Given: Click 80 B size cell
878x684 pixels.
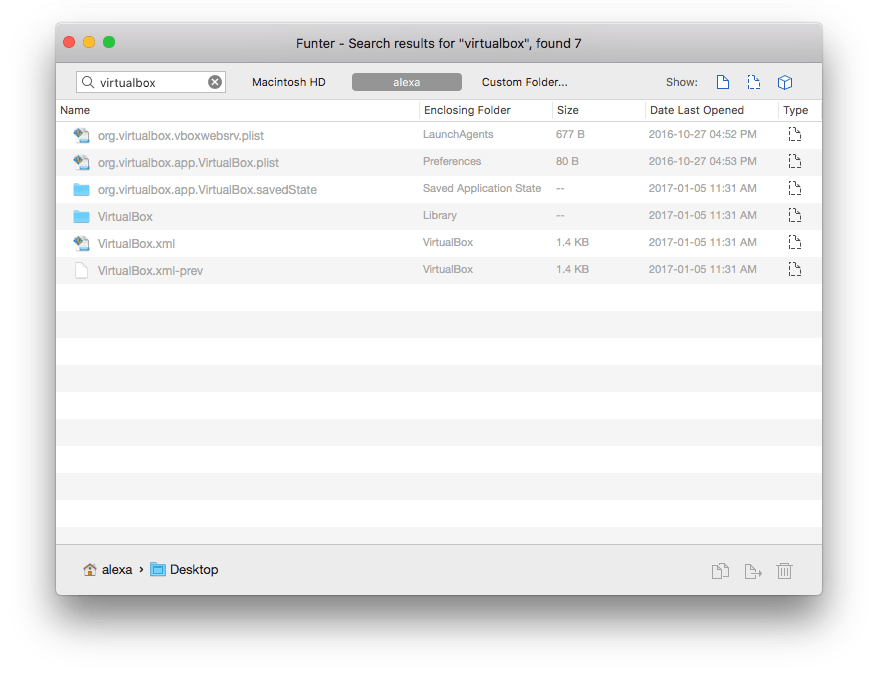Looking at the screenshot, I should [x=567, y=161].
